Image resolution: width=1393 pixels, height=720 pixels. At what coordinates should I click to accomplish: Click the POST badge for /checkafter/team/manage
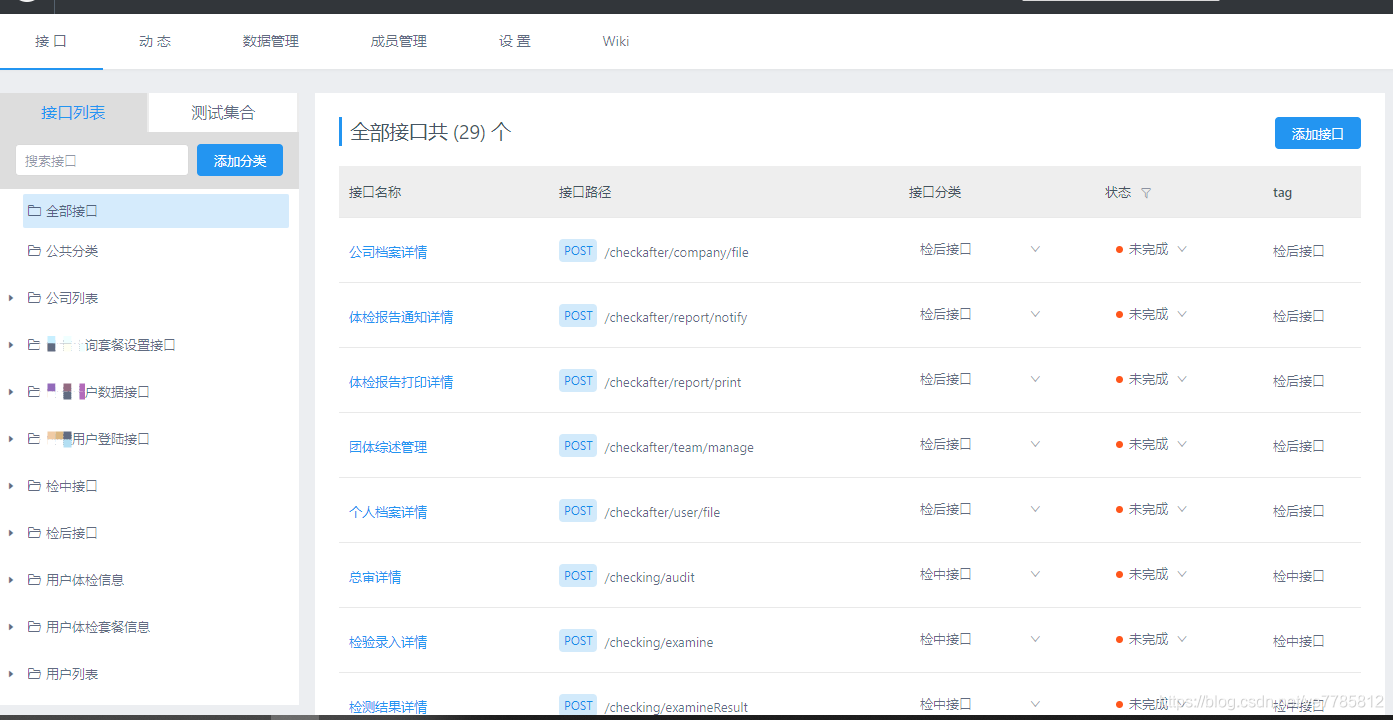pyautogui.click(x=578, y=446)
